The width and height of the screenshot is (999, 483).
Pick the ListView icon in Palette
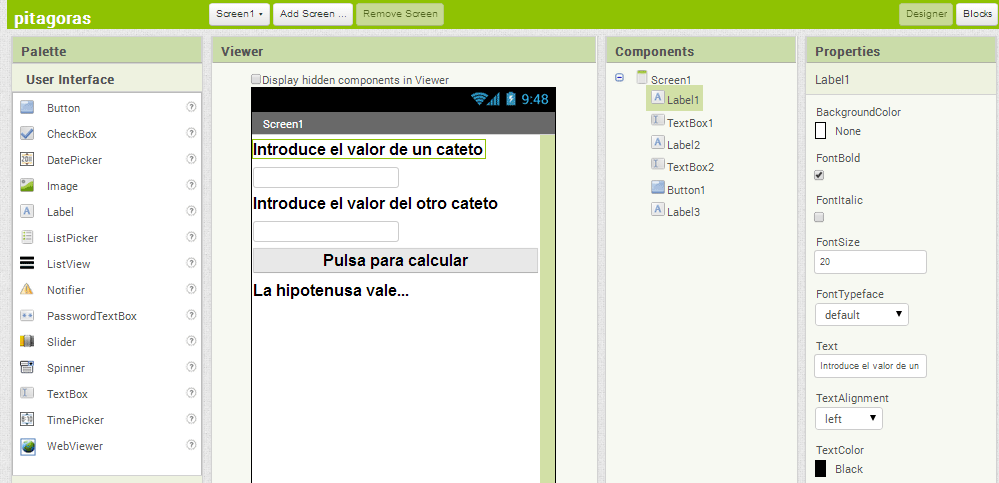[27, 264]
